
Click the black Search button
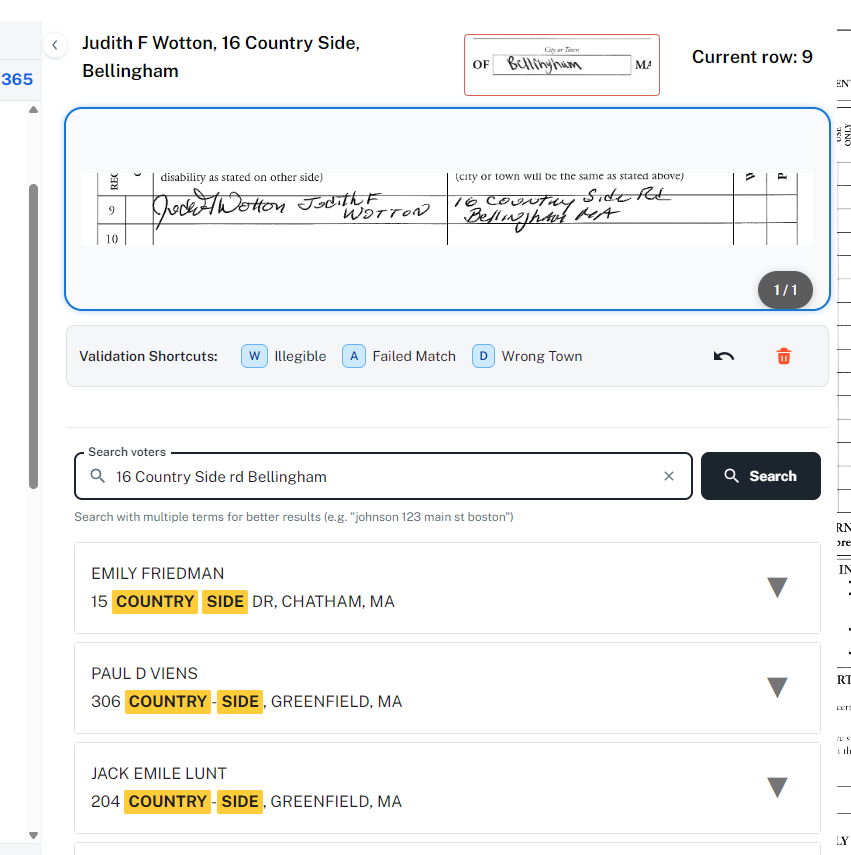point(760,476)
